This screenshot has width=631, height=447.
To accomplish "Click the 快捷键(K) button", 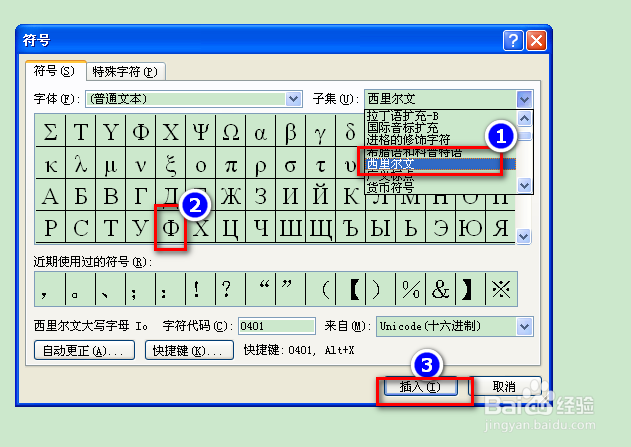I will tap(189, 350).
